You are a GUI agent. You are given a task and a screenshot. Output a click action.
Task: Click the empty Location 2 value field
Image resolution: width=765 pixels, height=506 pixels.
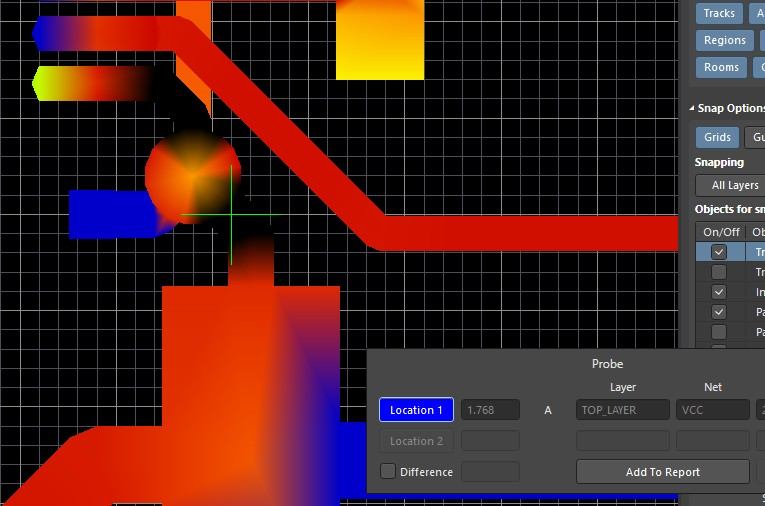point(490,441)
